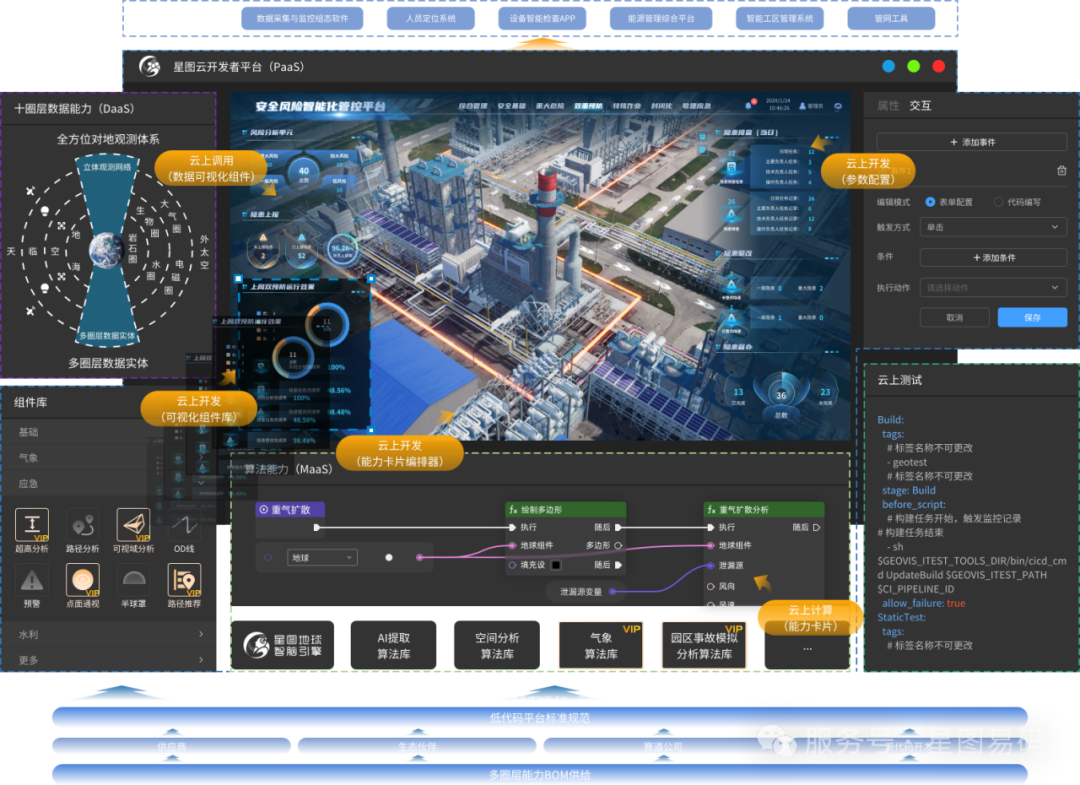Open the 星图地球智脑引擎 card

pyautogui.click(x=282, y=645)
